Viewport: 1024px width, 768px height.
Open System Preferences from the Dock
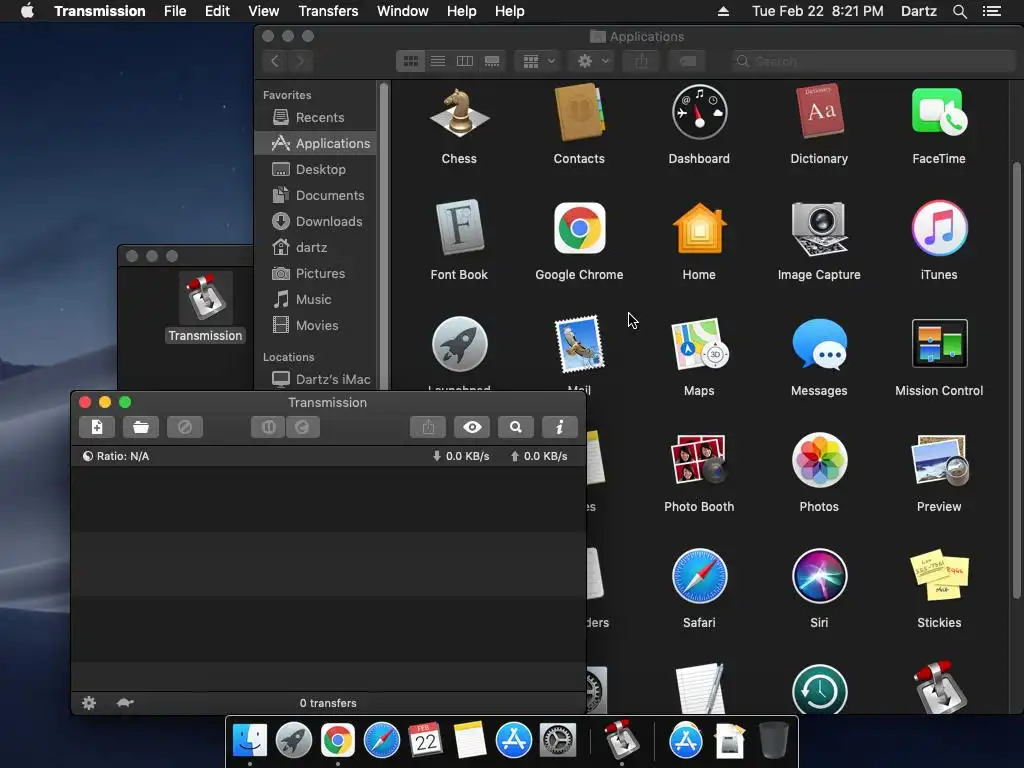coord(557,741)
